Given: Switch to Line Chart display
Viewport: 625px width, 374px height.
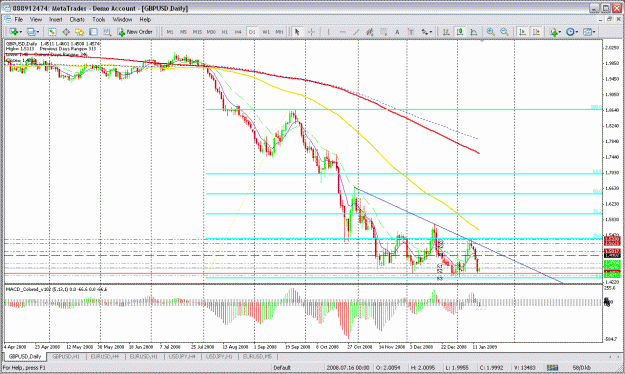Looking at the screenshot, I should click(474, 32).
